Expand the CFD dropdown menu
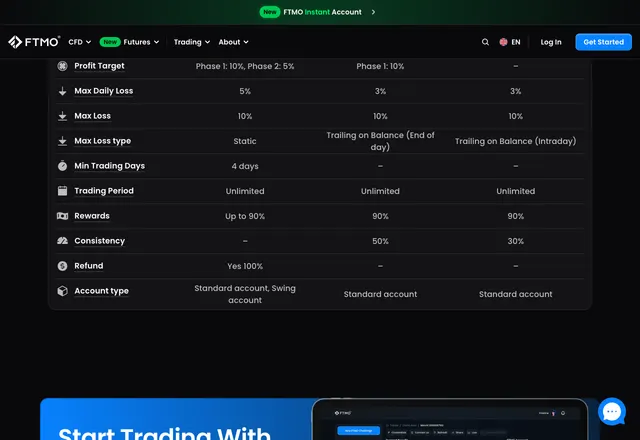Image resolution: width=640 pixels, height=440 pixels. click(x=80, y=42)
